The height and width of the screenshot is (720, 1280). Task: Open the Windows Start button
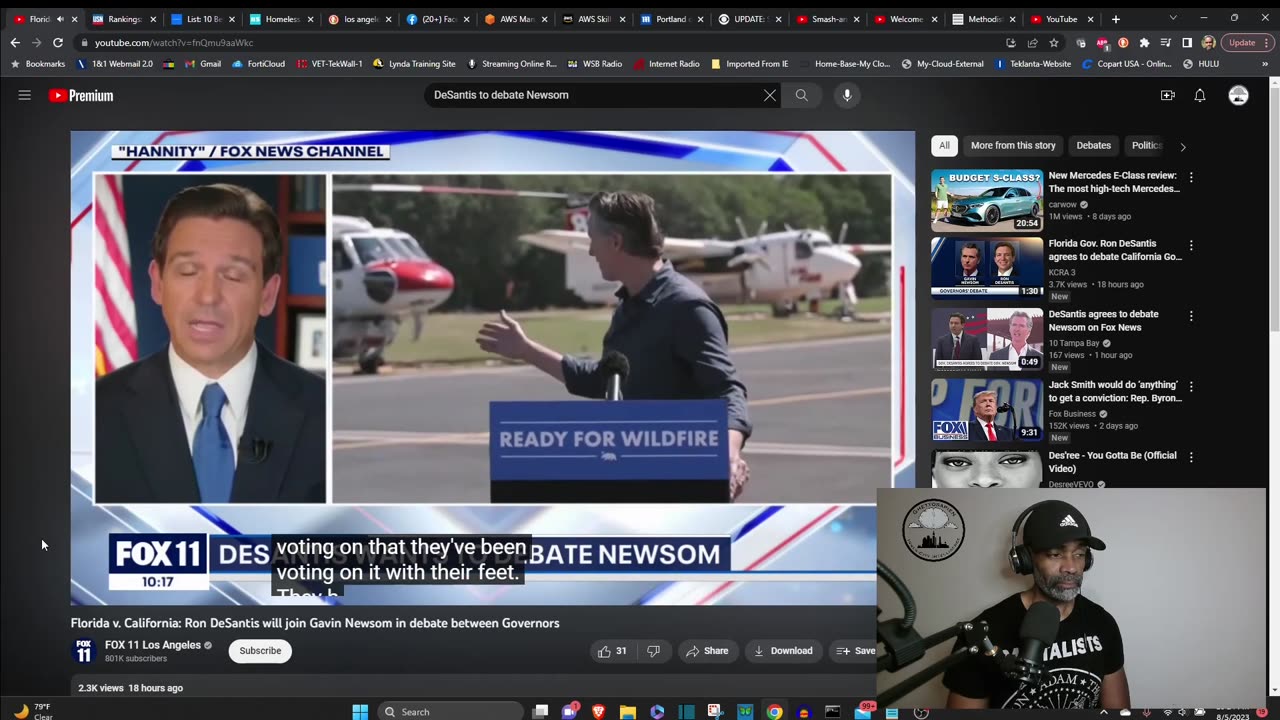[360, 711]
